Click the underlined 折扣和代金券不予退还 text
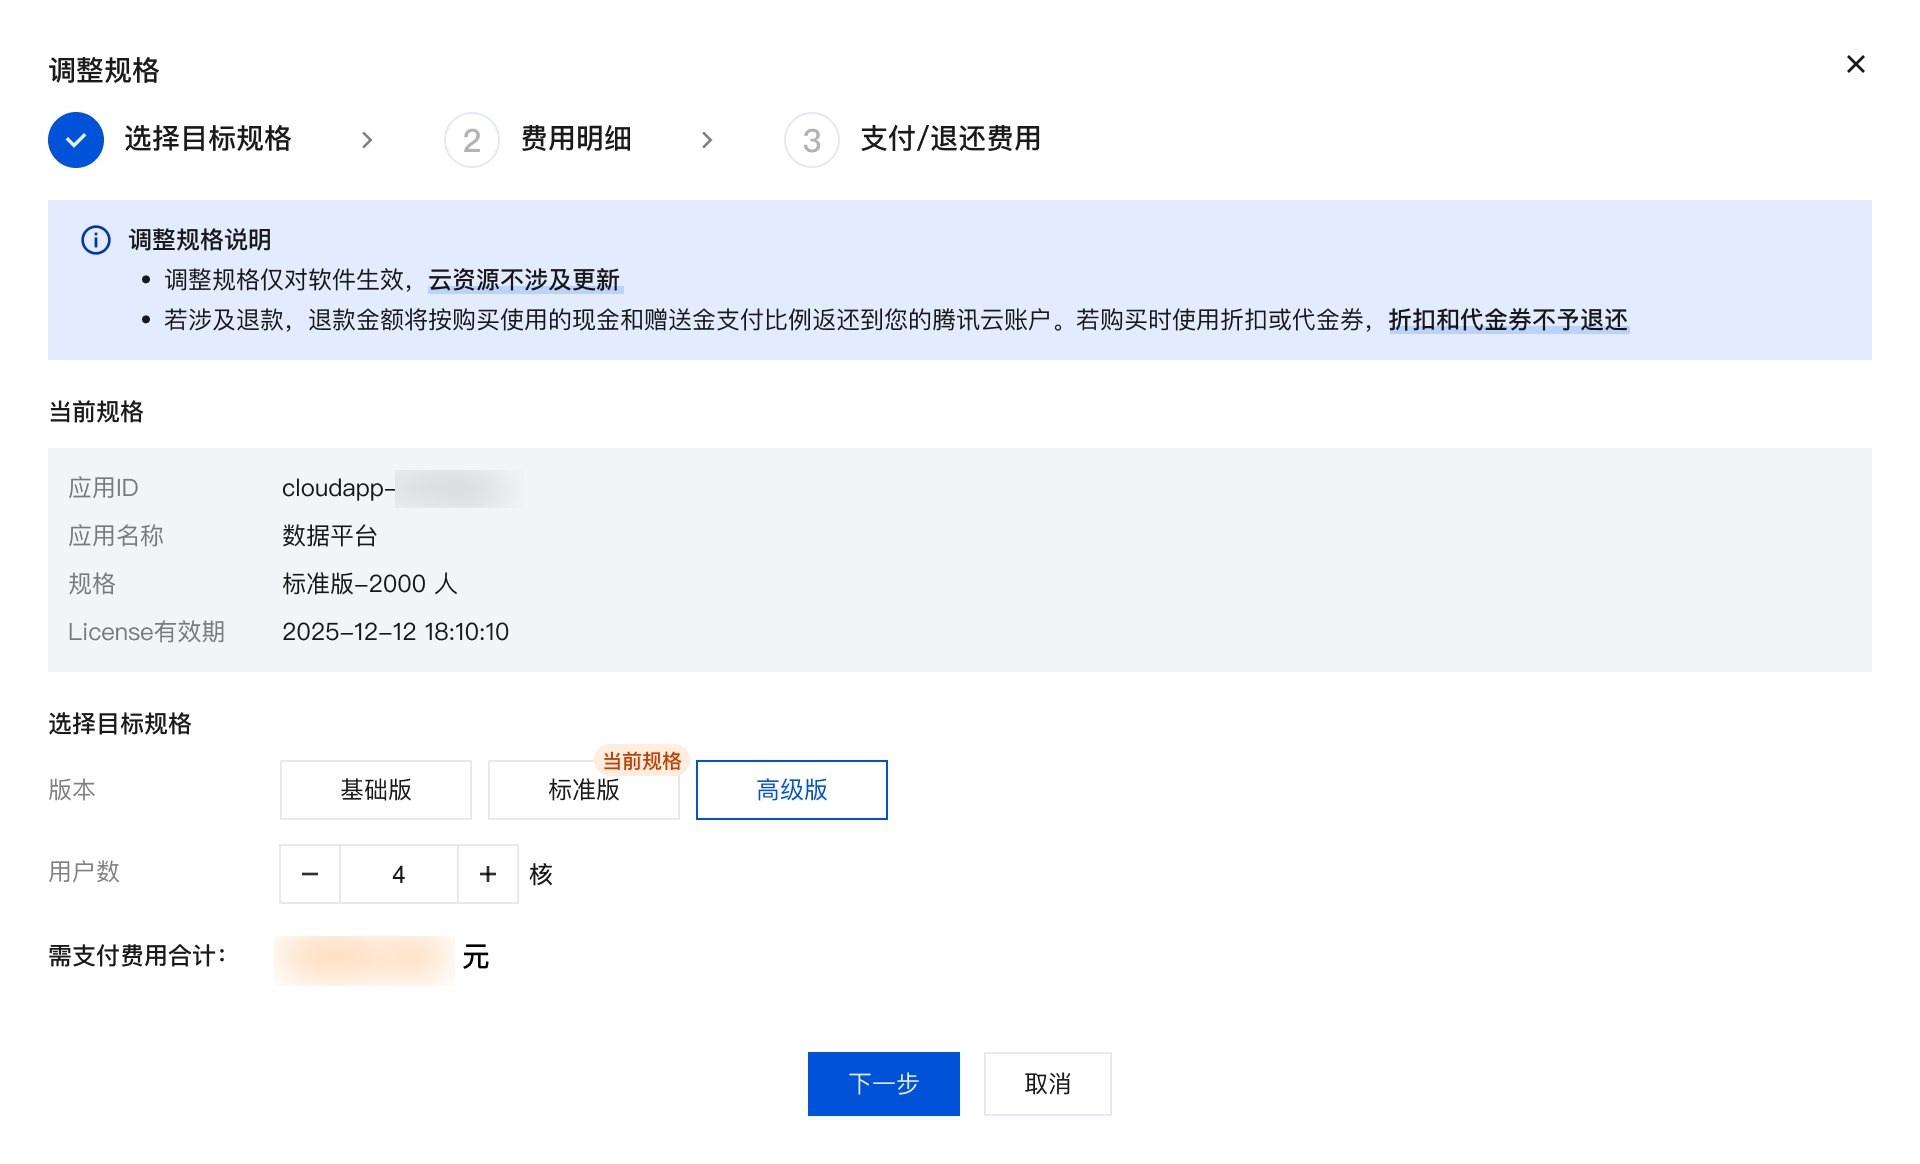This screenshot has width=1920, height=1164. [1508, 320]
